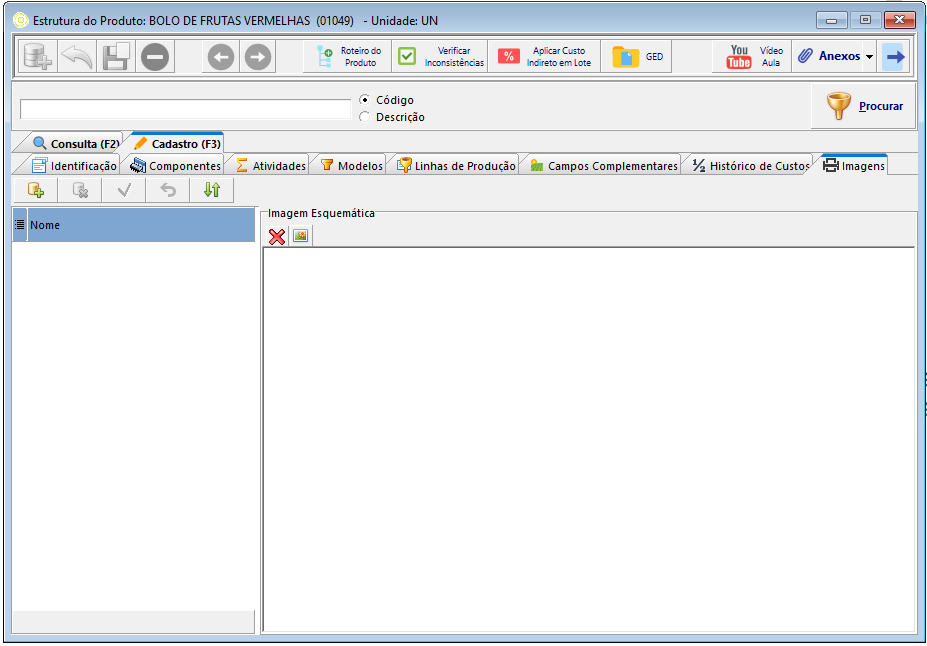
Task: Click the undo arrow toolbar icon
Action: coord(77,57)
